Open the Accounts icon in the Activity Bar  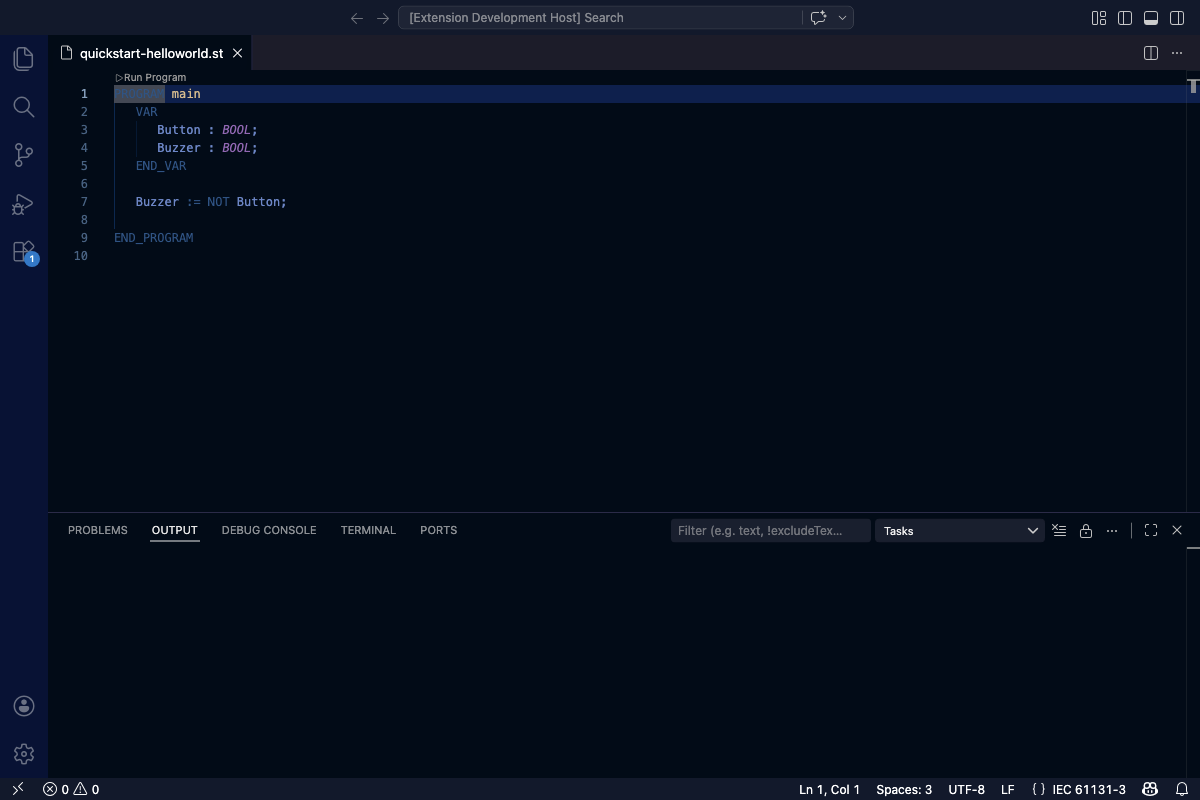point(23,705)
